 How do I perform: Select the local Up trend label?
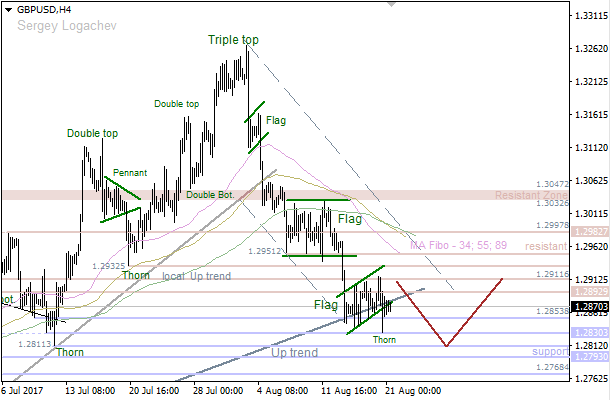point(196,275)
